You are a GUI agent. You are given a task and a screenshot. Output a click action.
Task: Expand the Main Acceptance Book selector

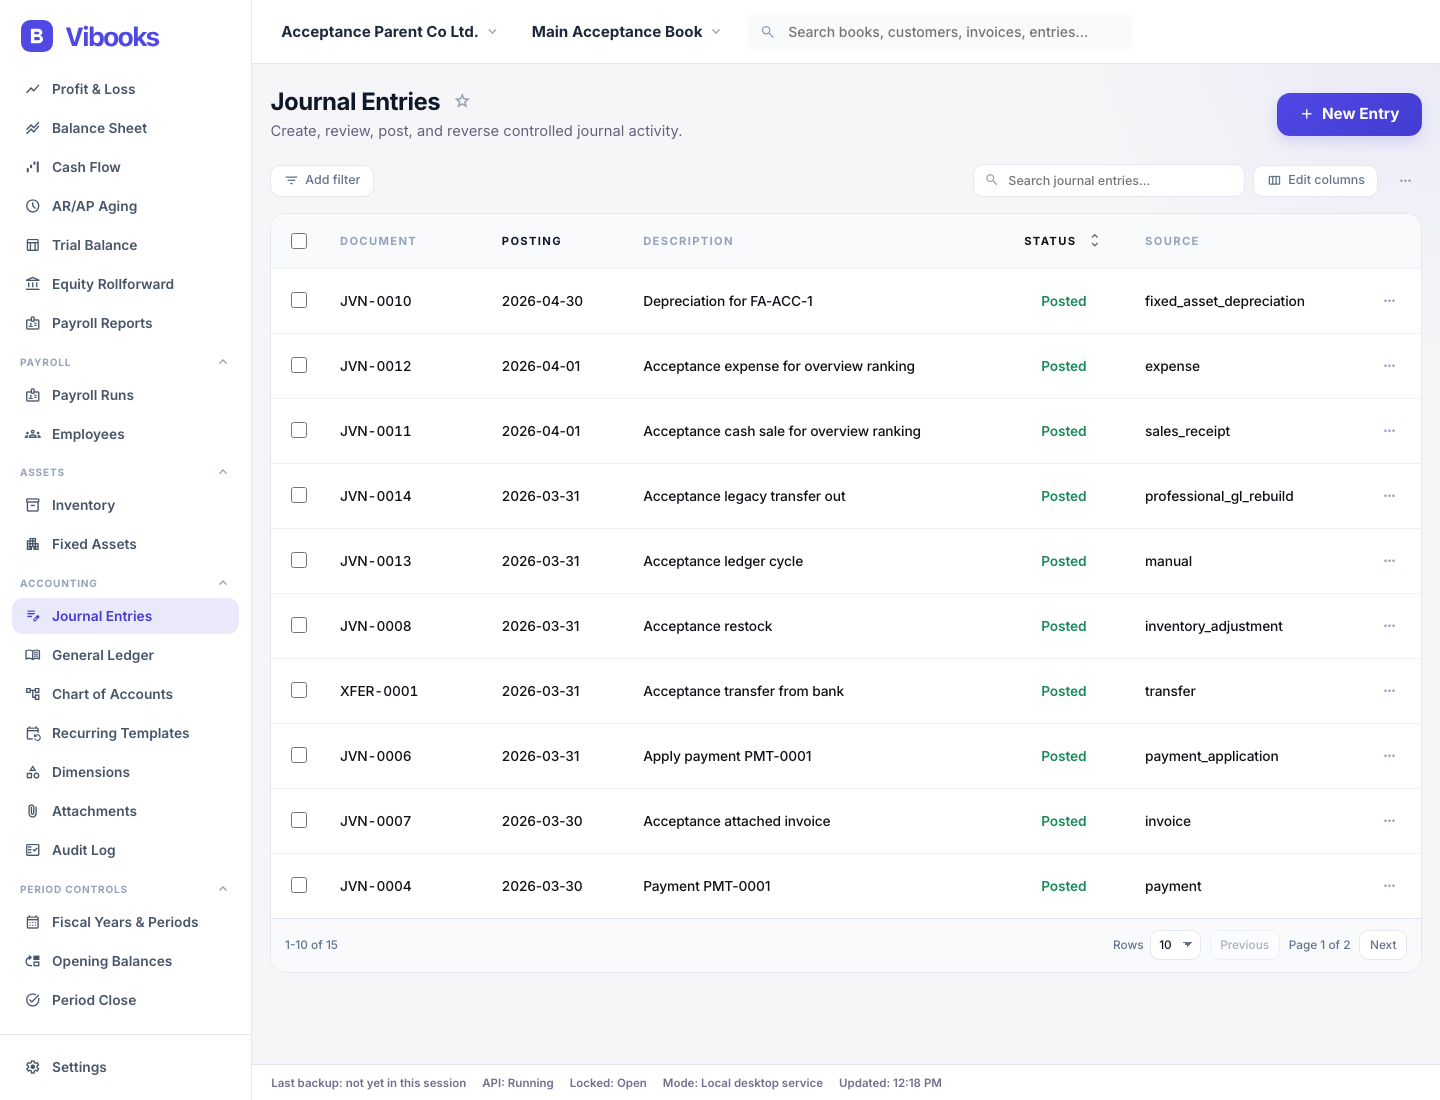(626, 32)
